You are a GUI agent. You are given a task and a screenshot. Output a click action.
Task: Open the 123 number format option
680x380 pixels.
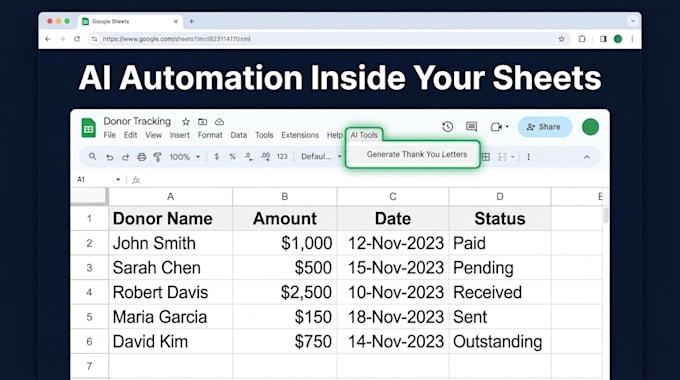coord(282,157)
